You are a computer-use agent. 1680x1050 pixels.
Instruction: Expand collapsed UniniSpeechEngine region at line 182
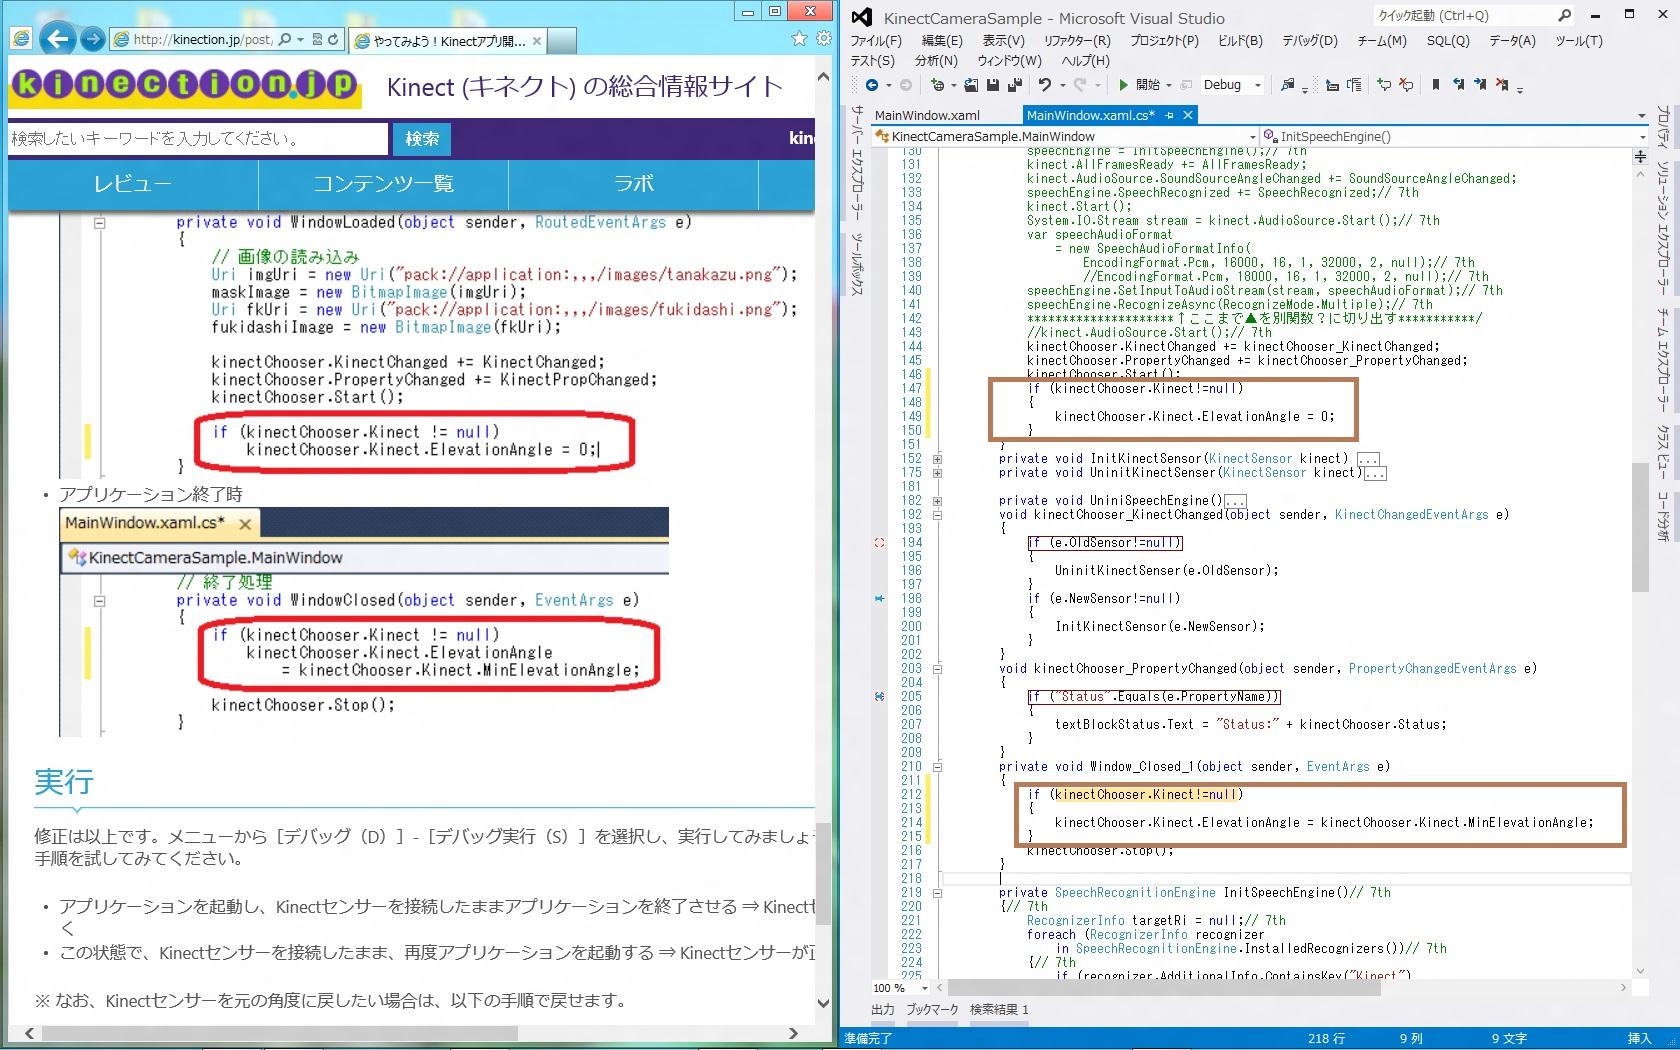point(937,501)
